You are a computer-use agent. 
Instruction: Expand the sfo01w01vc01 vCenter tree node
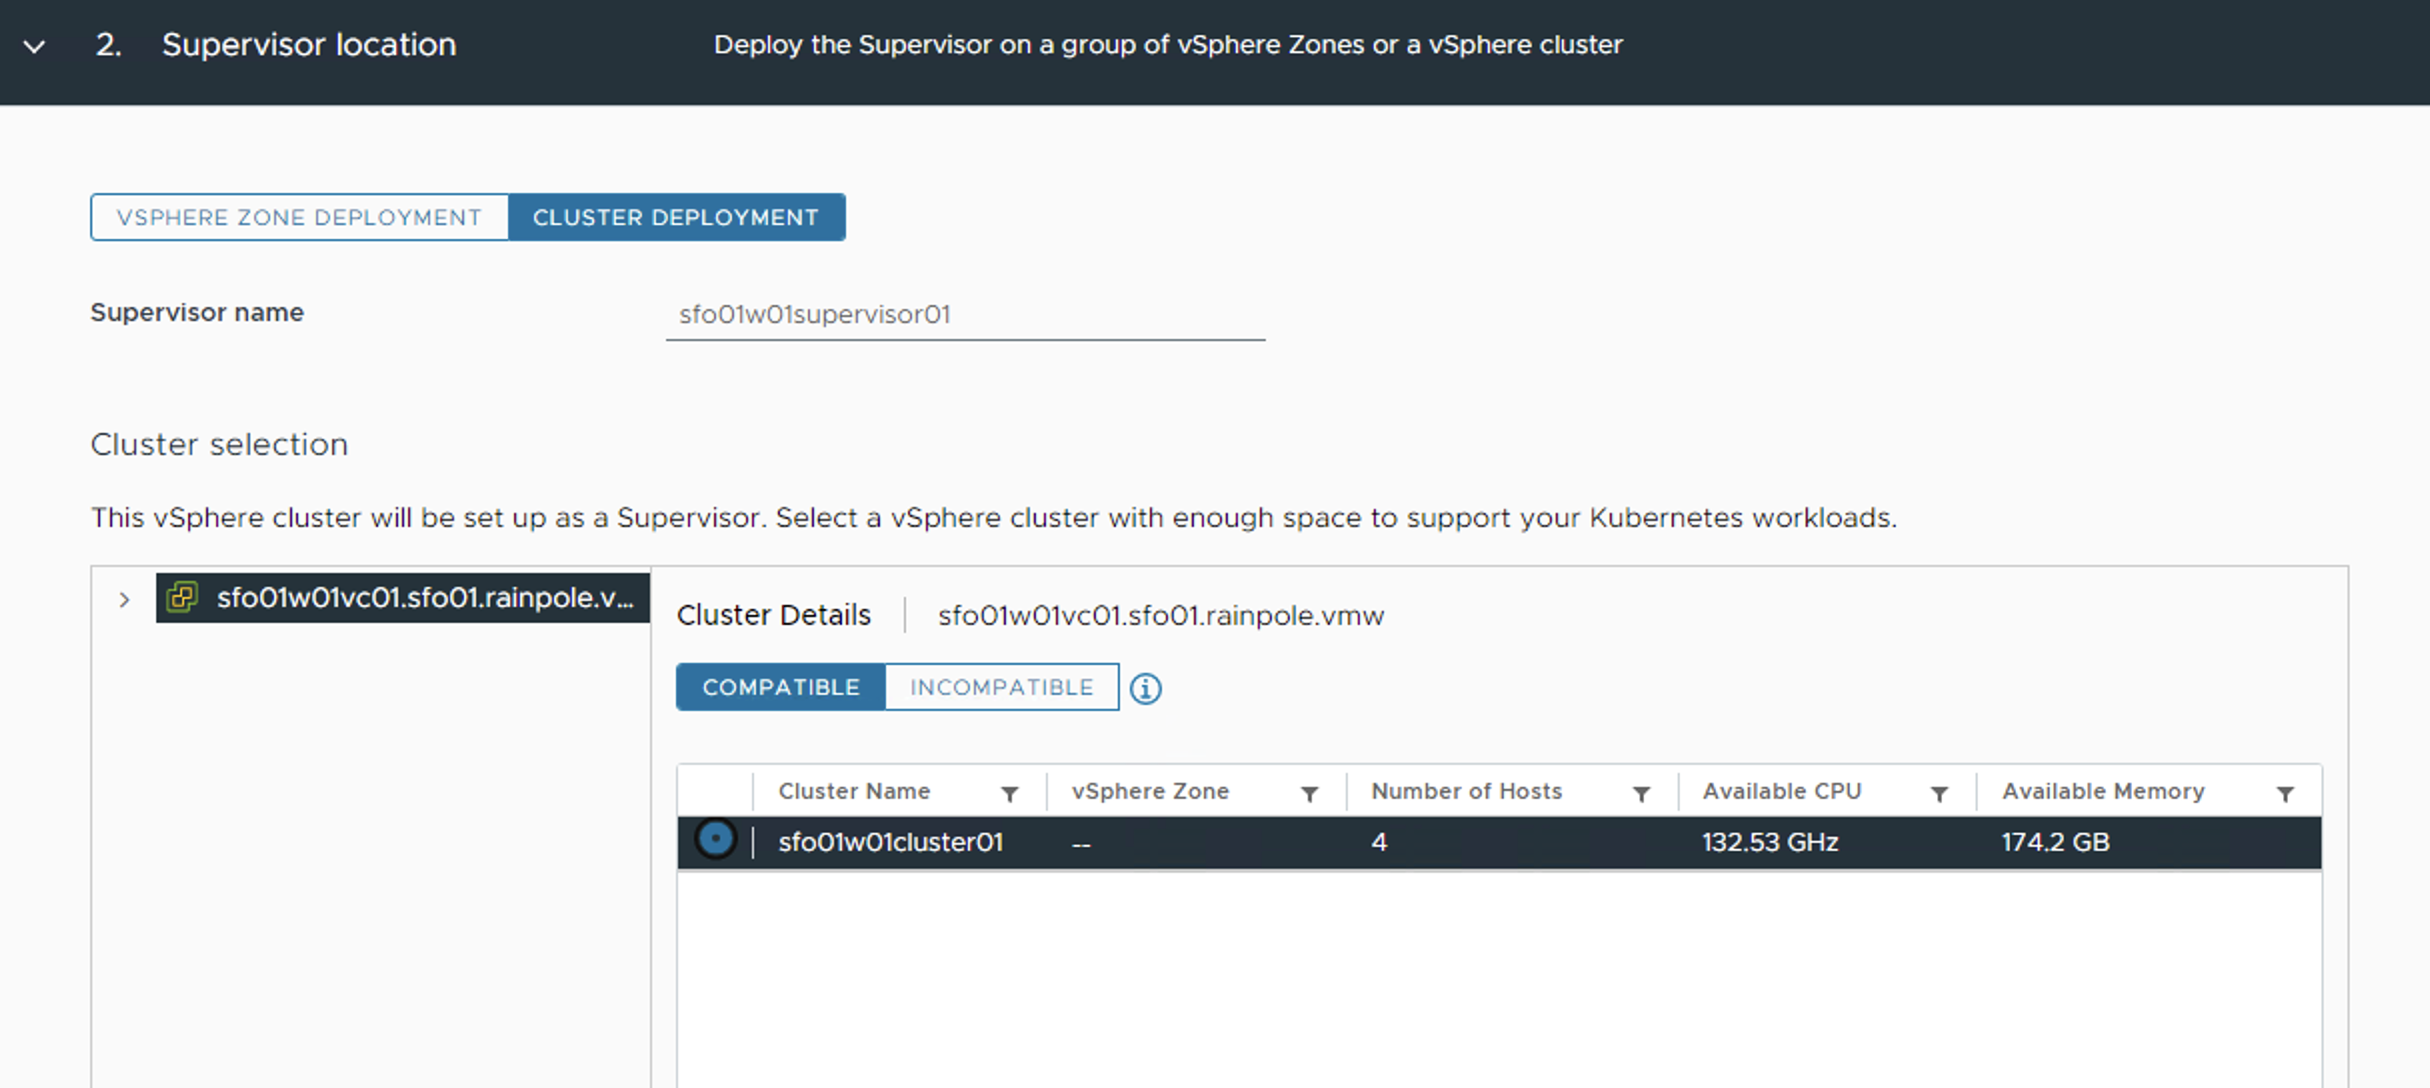click(124, 600)
